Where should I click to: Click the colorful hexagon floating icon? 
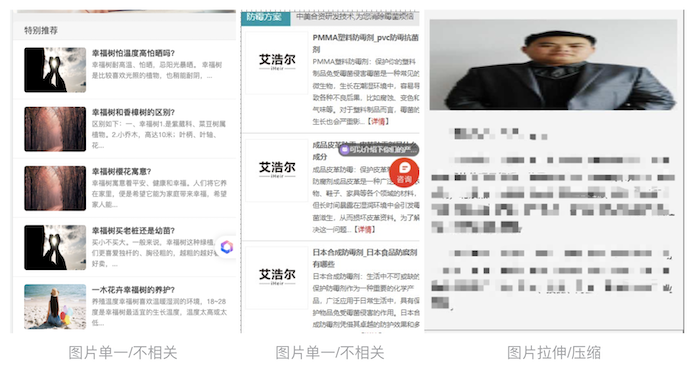(227, 247)
